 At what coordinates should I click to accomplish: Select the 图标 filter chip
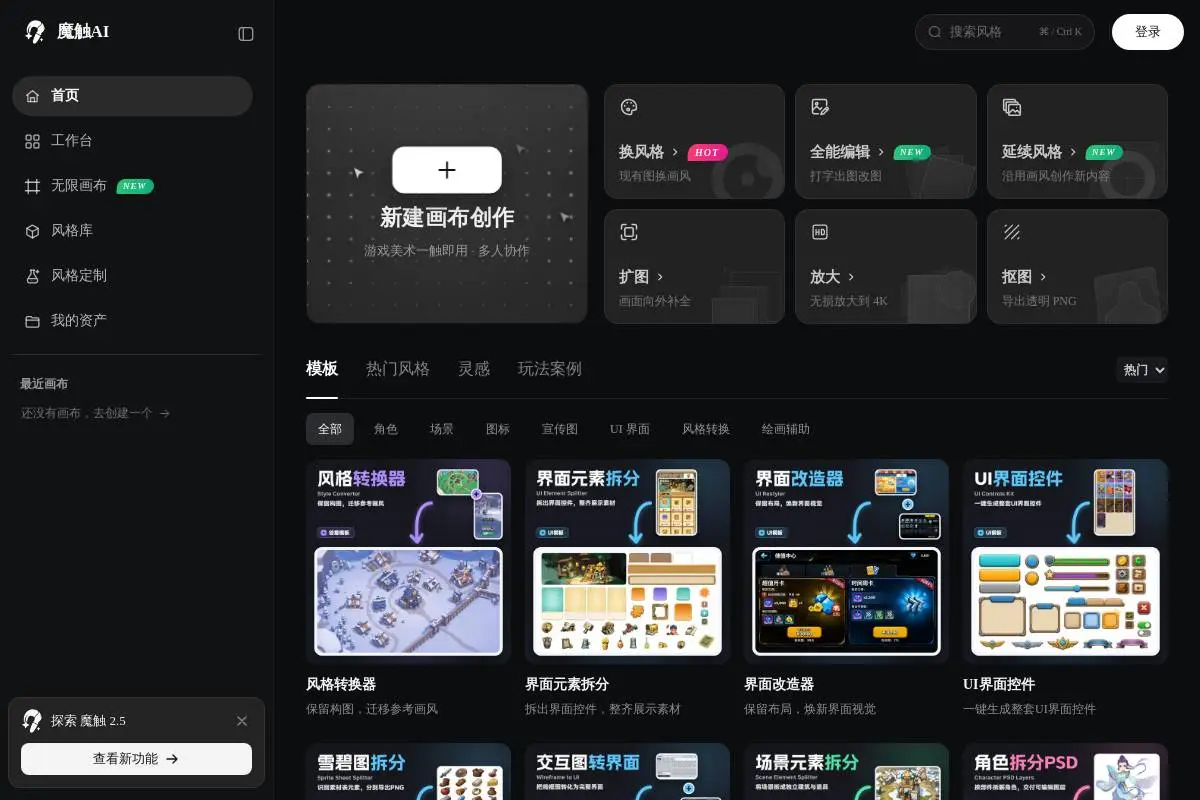coord(498,429)
